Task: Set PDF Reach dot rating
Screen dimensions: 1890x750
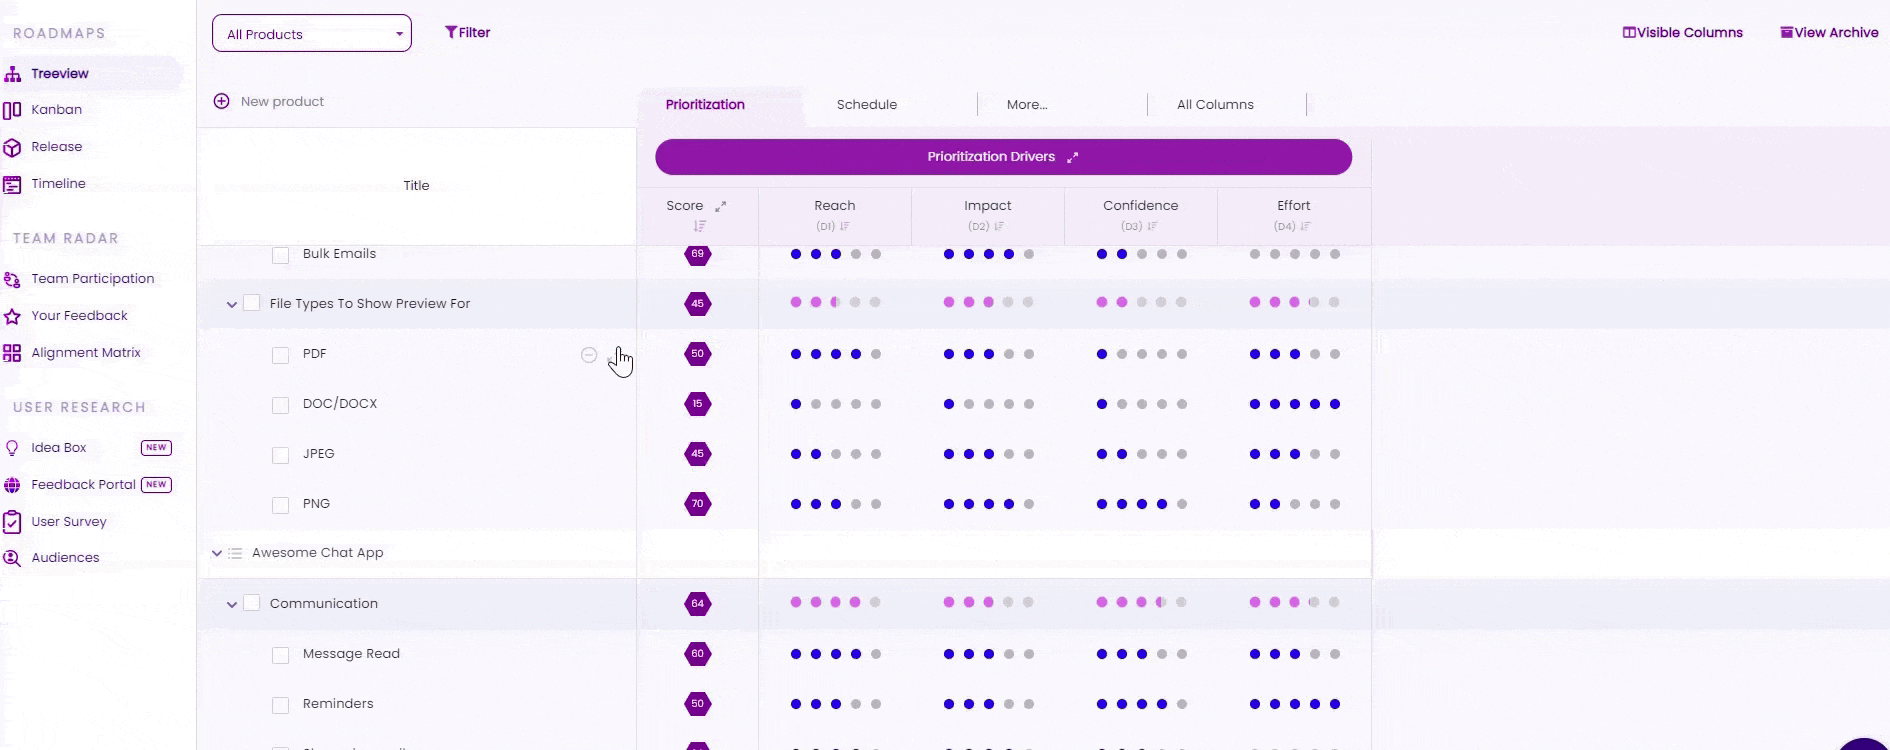Action: tap(836, 354)
